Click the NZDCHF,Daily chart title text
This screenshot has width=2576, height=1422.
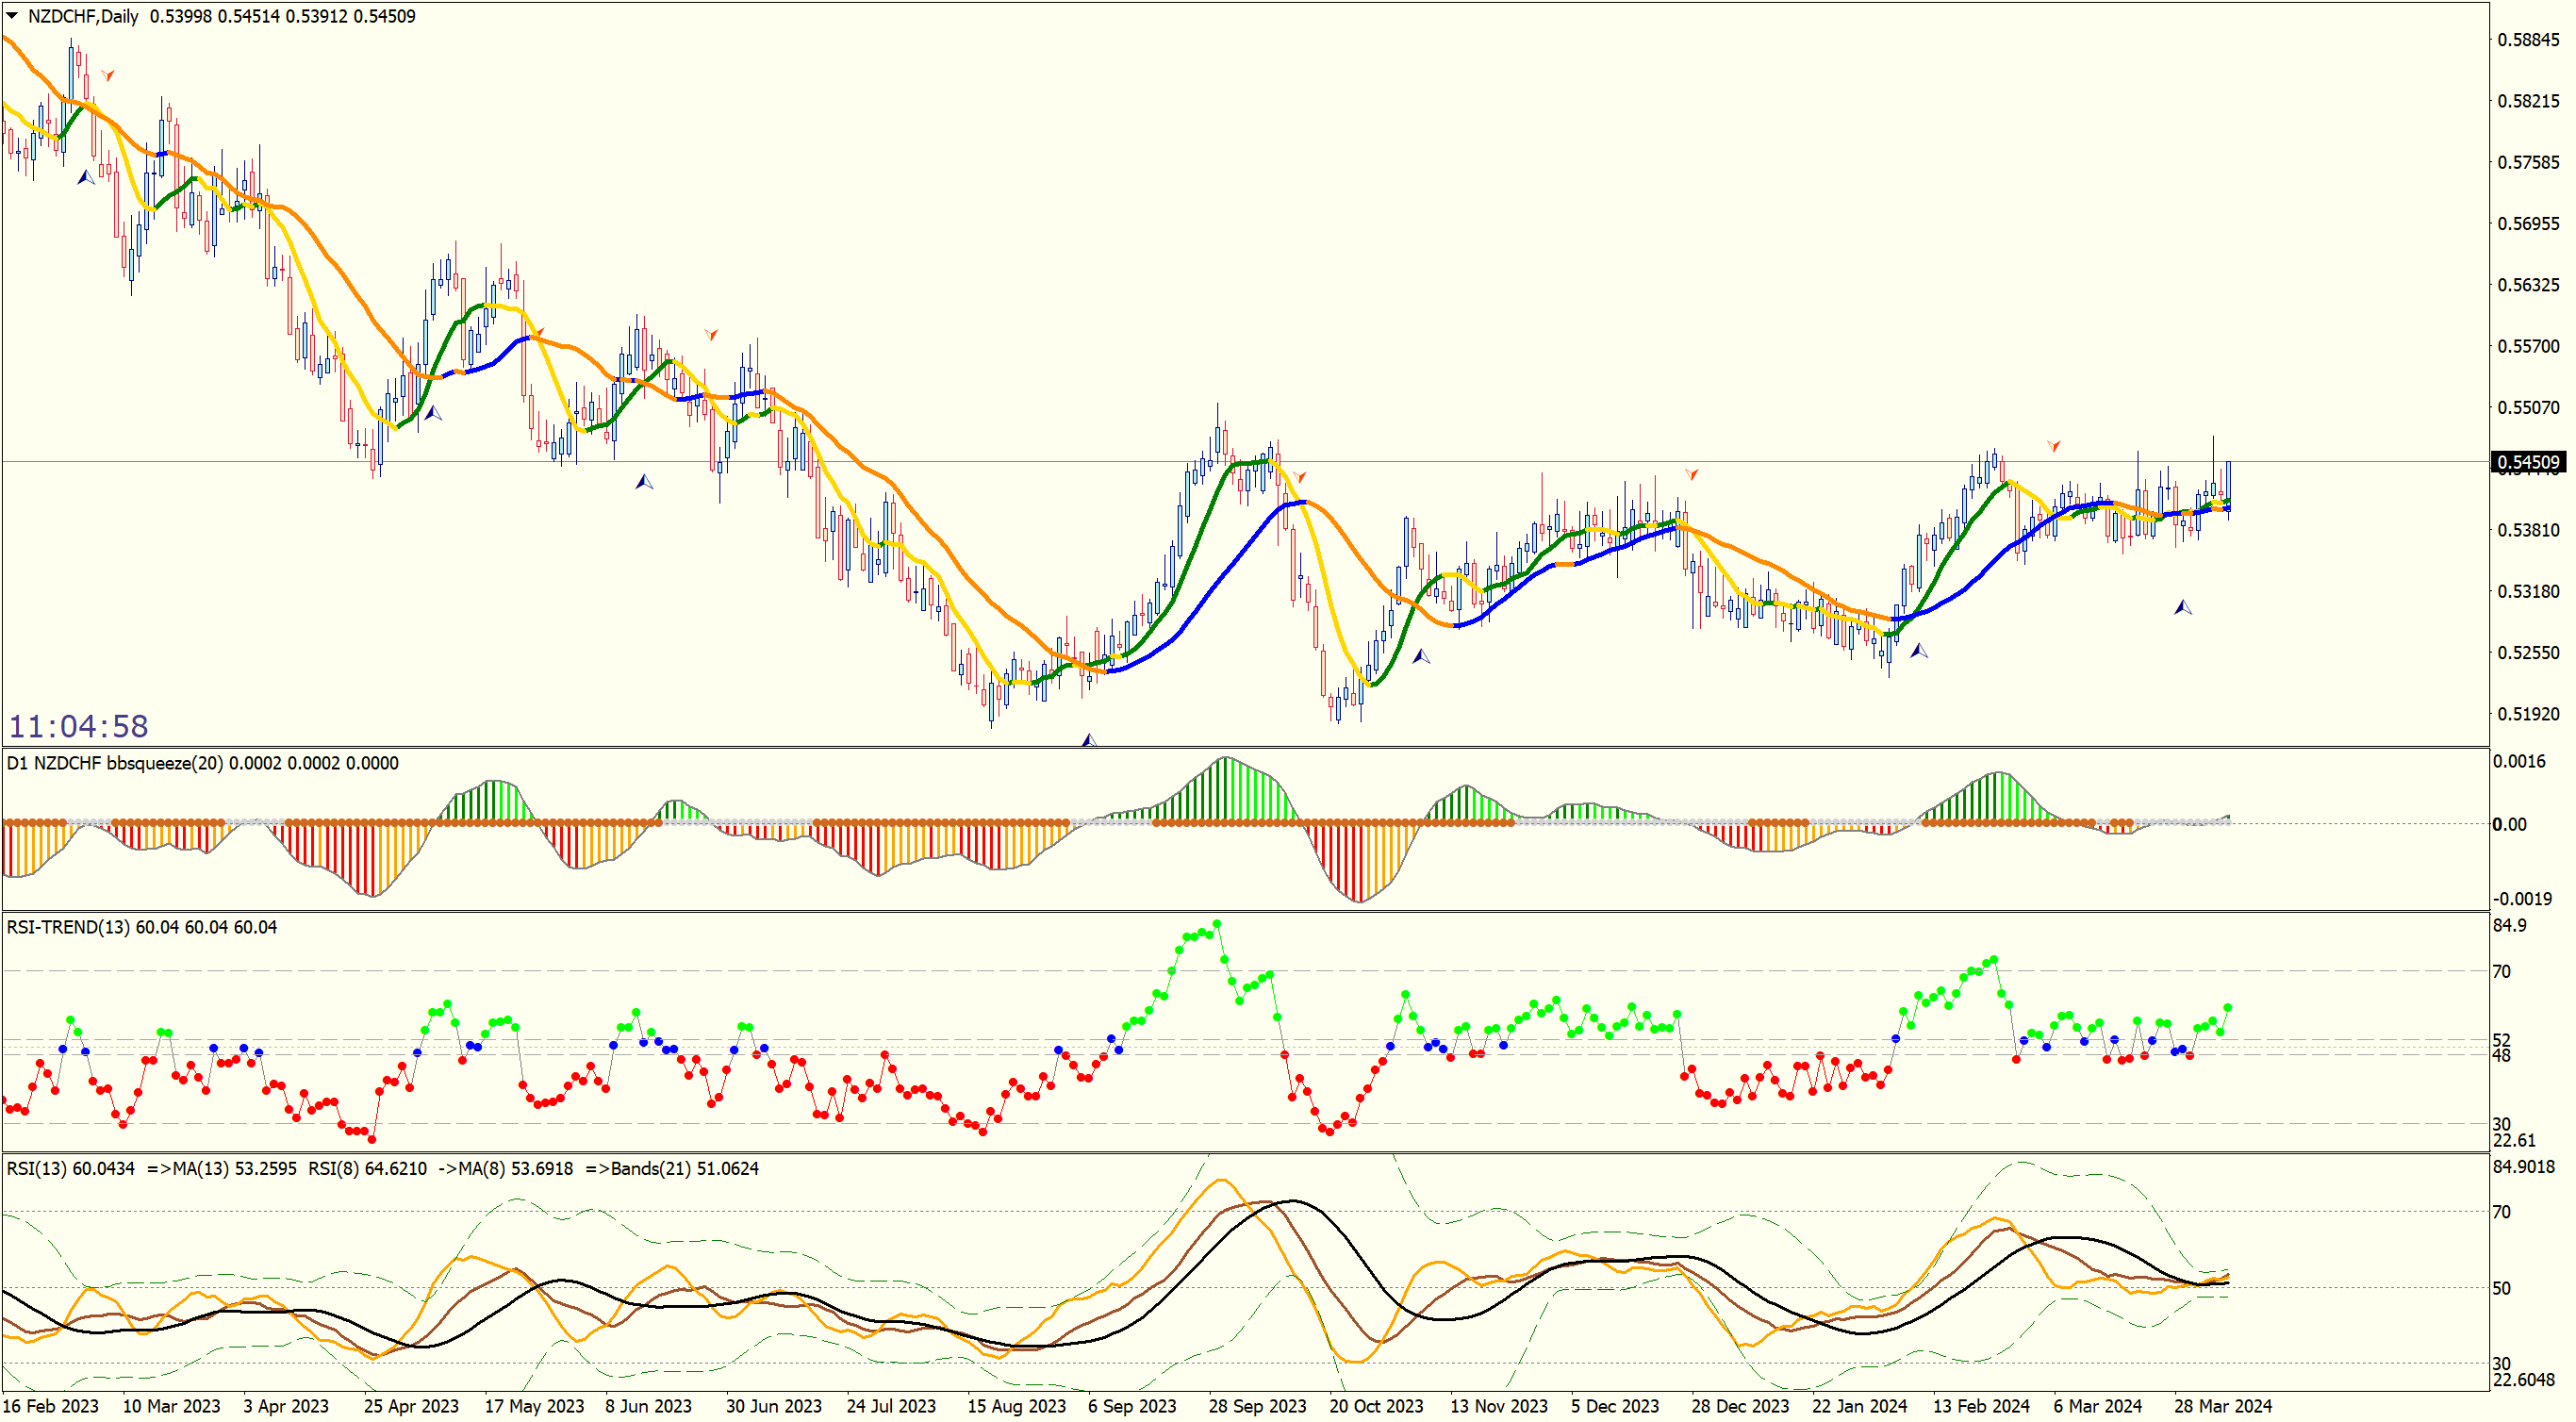pos(82,16)
